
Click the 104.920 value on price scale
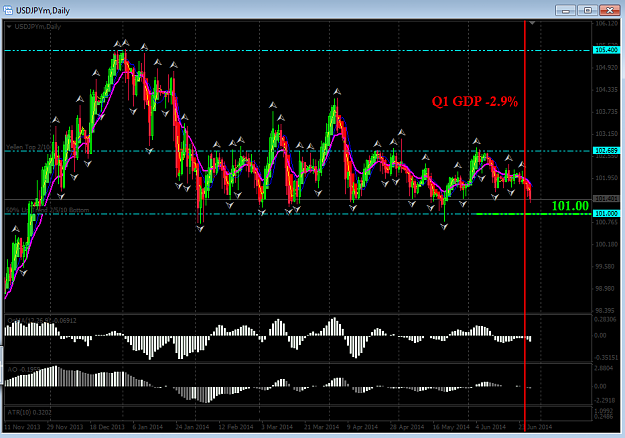[x=606, y=68]
